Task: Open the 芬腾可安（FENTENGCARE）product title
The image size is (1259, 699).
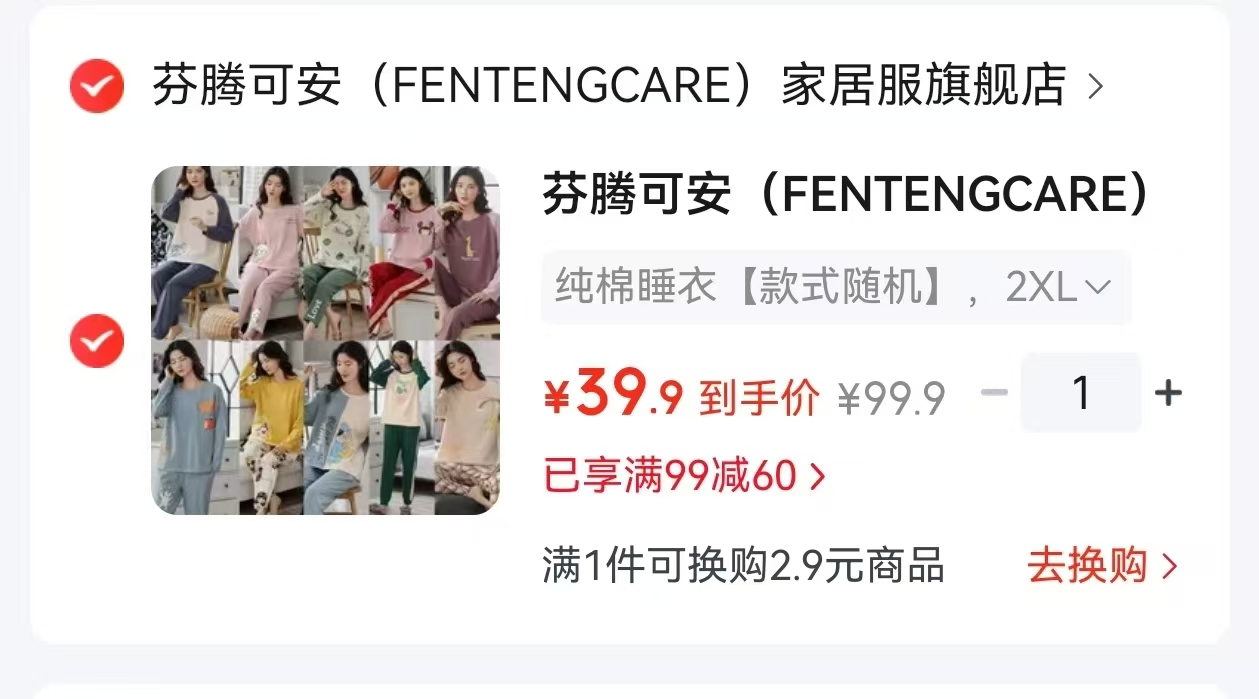Action: coord(846,194)
